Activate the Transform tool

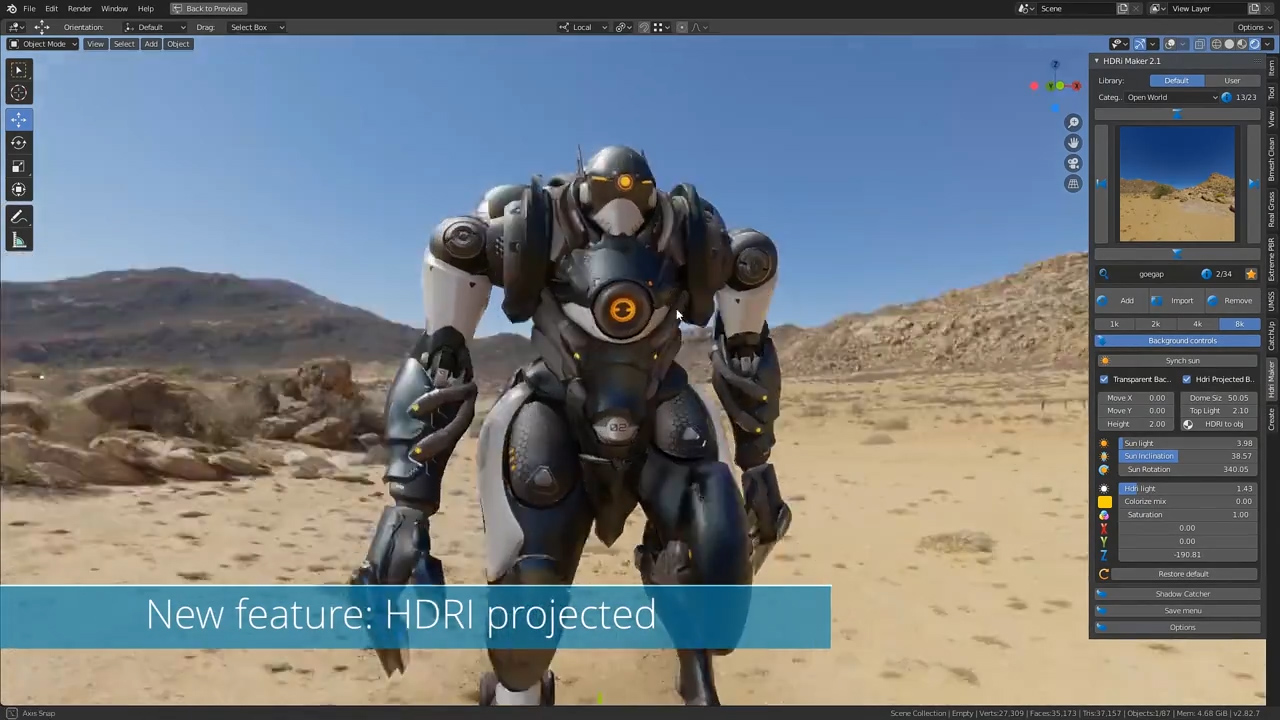(19, 189)
